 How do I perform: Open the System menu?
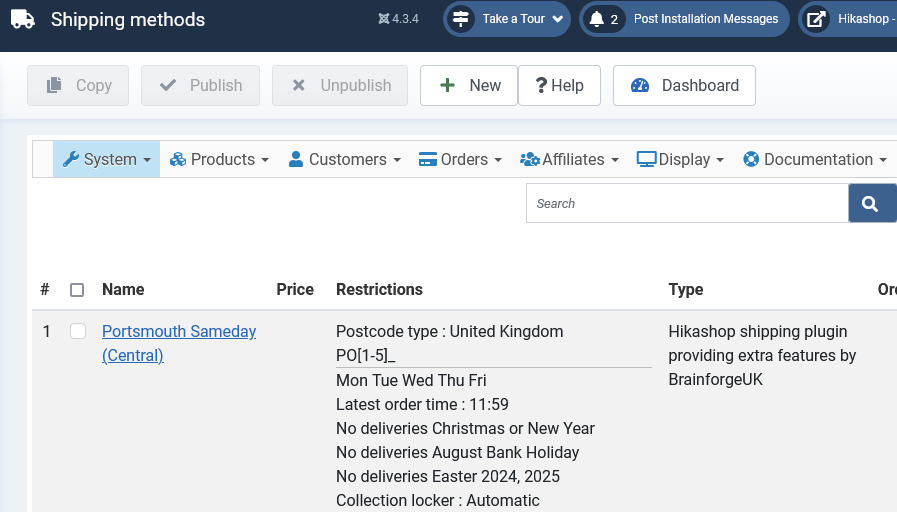106,159
